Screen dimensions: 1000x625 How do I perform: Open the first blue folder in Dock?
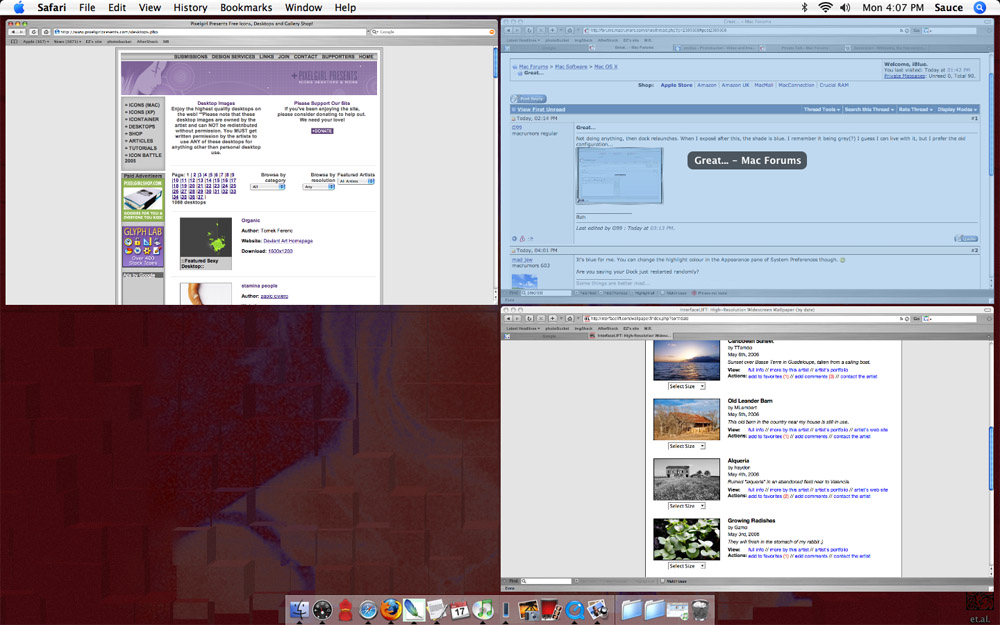coord(631,610)
